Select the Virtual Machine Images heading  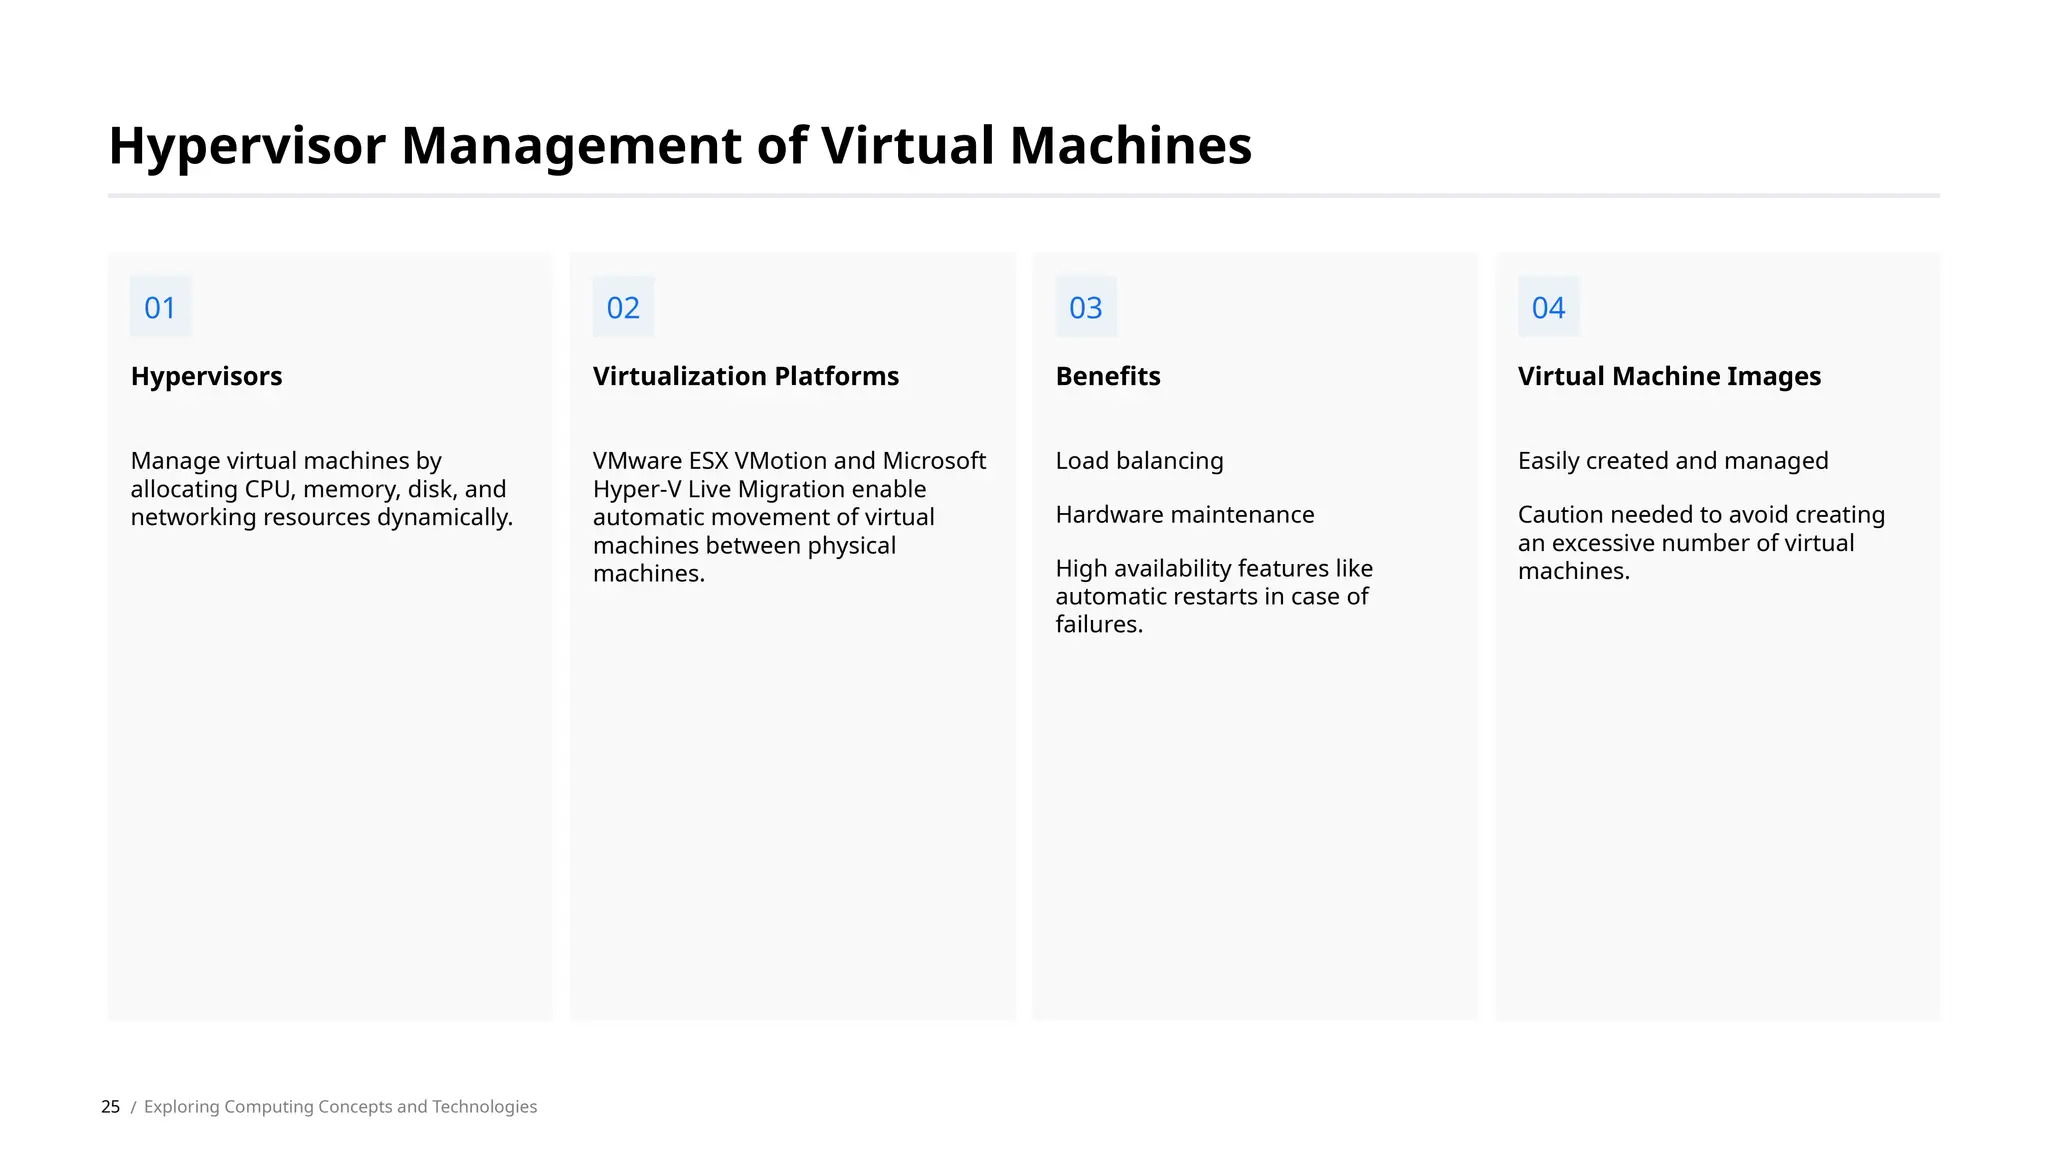point(1669,377)
